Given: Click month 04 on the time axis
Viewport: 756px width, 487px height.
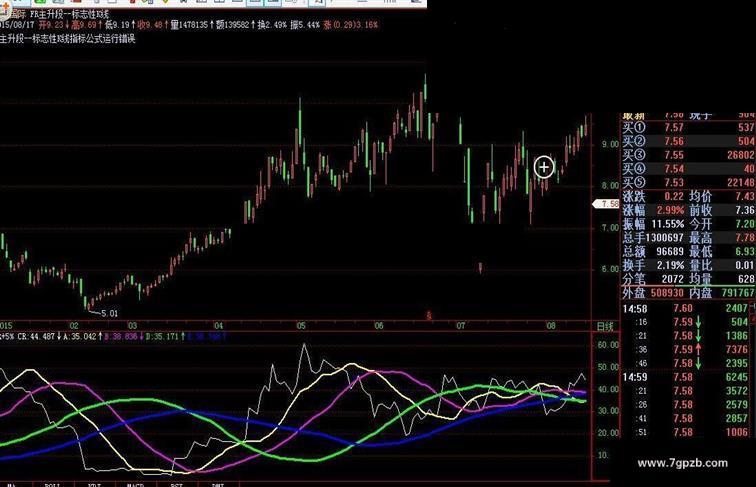Looking at the screenshot, I should (x=218, y=326).
